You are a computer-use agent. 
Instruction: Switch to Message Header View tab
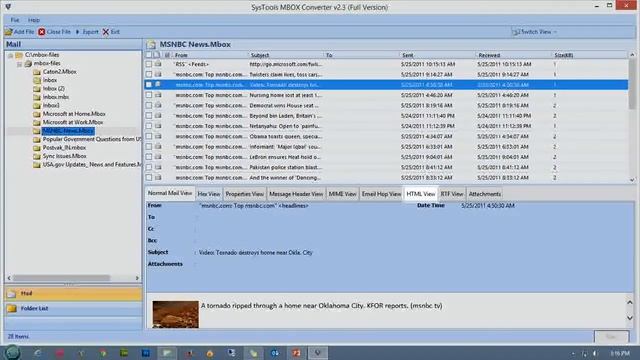[x=296, y=194]
